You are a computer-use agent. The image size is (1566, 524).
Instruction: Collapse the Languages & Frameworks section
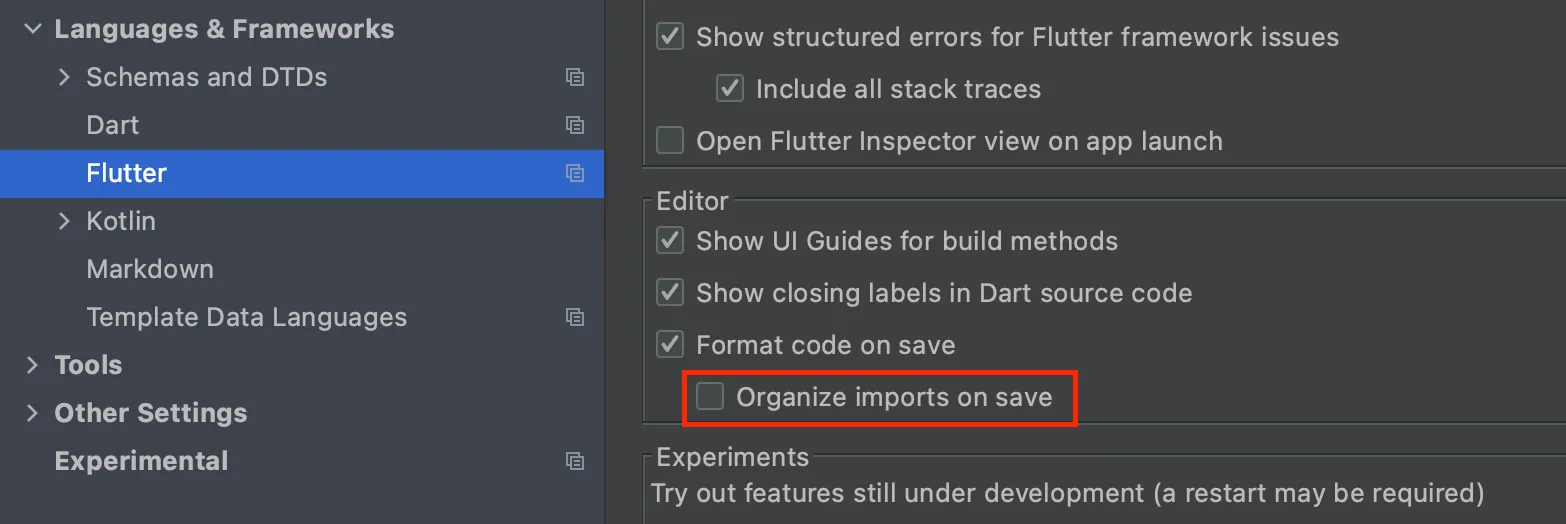click(x=33, y=29)
